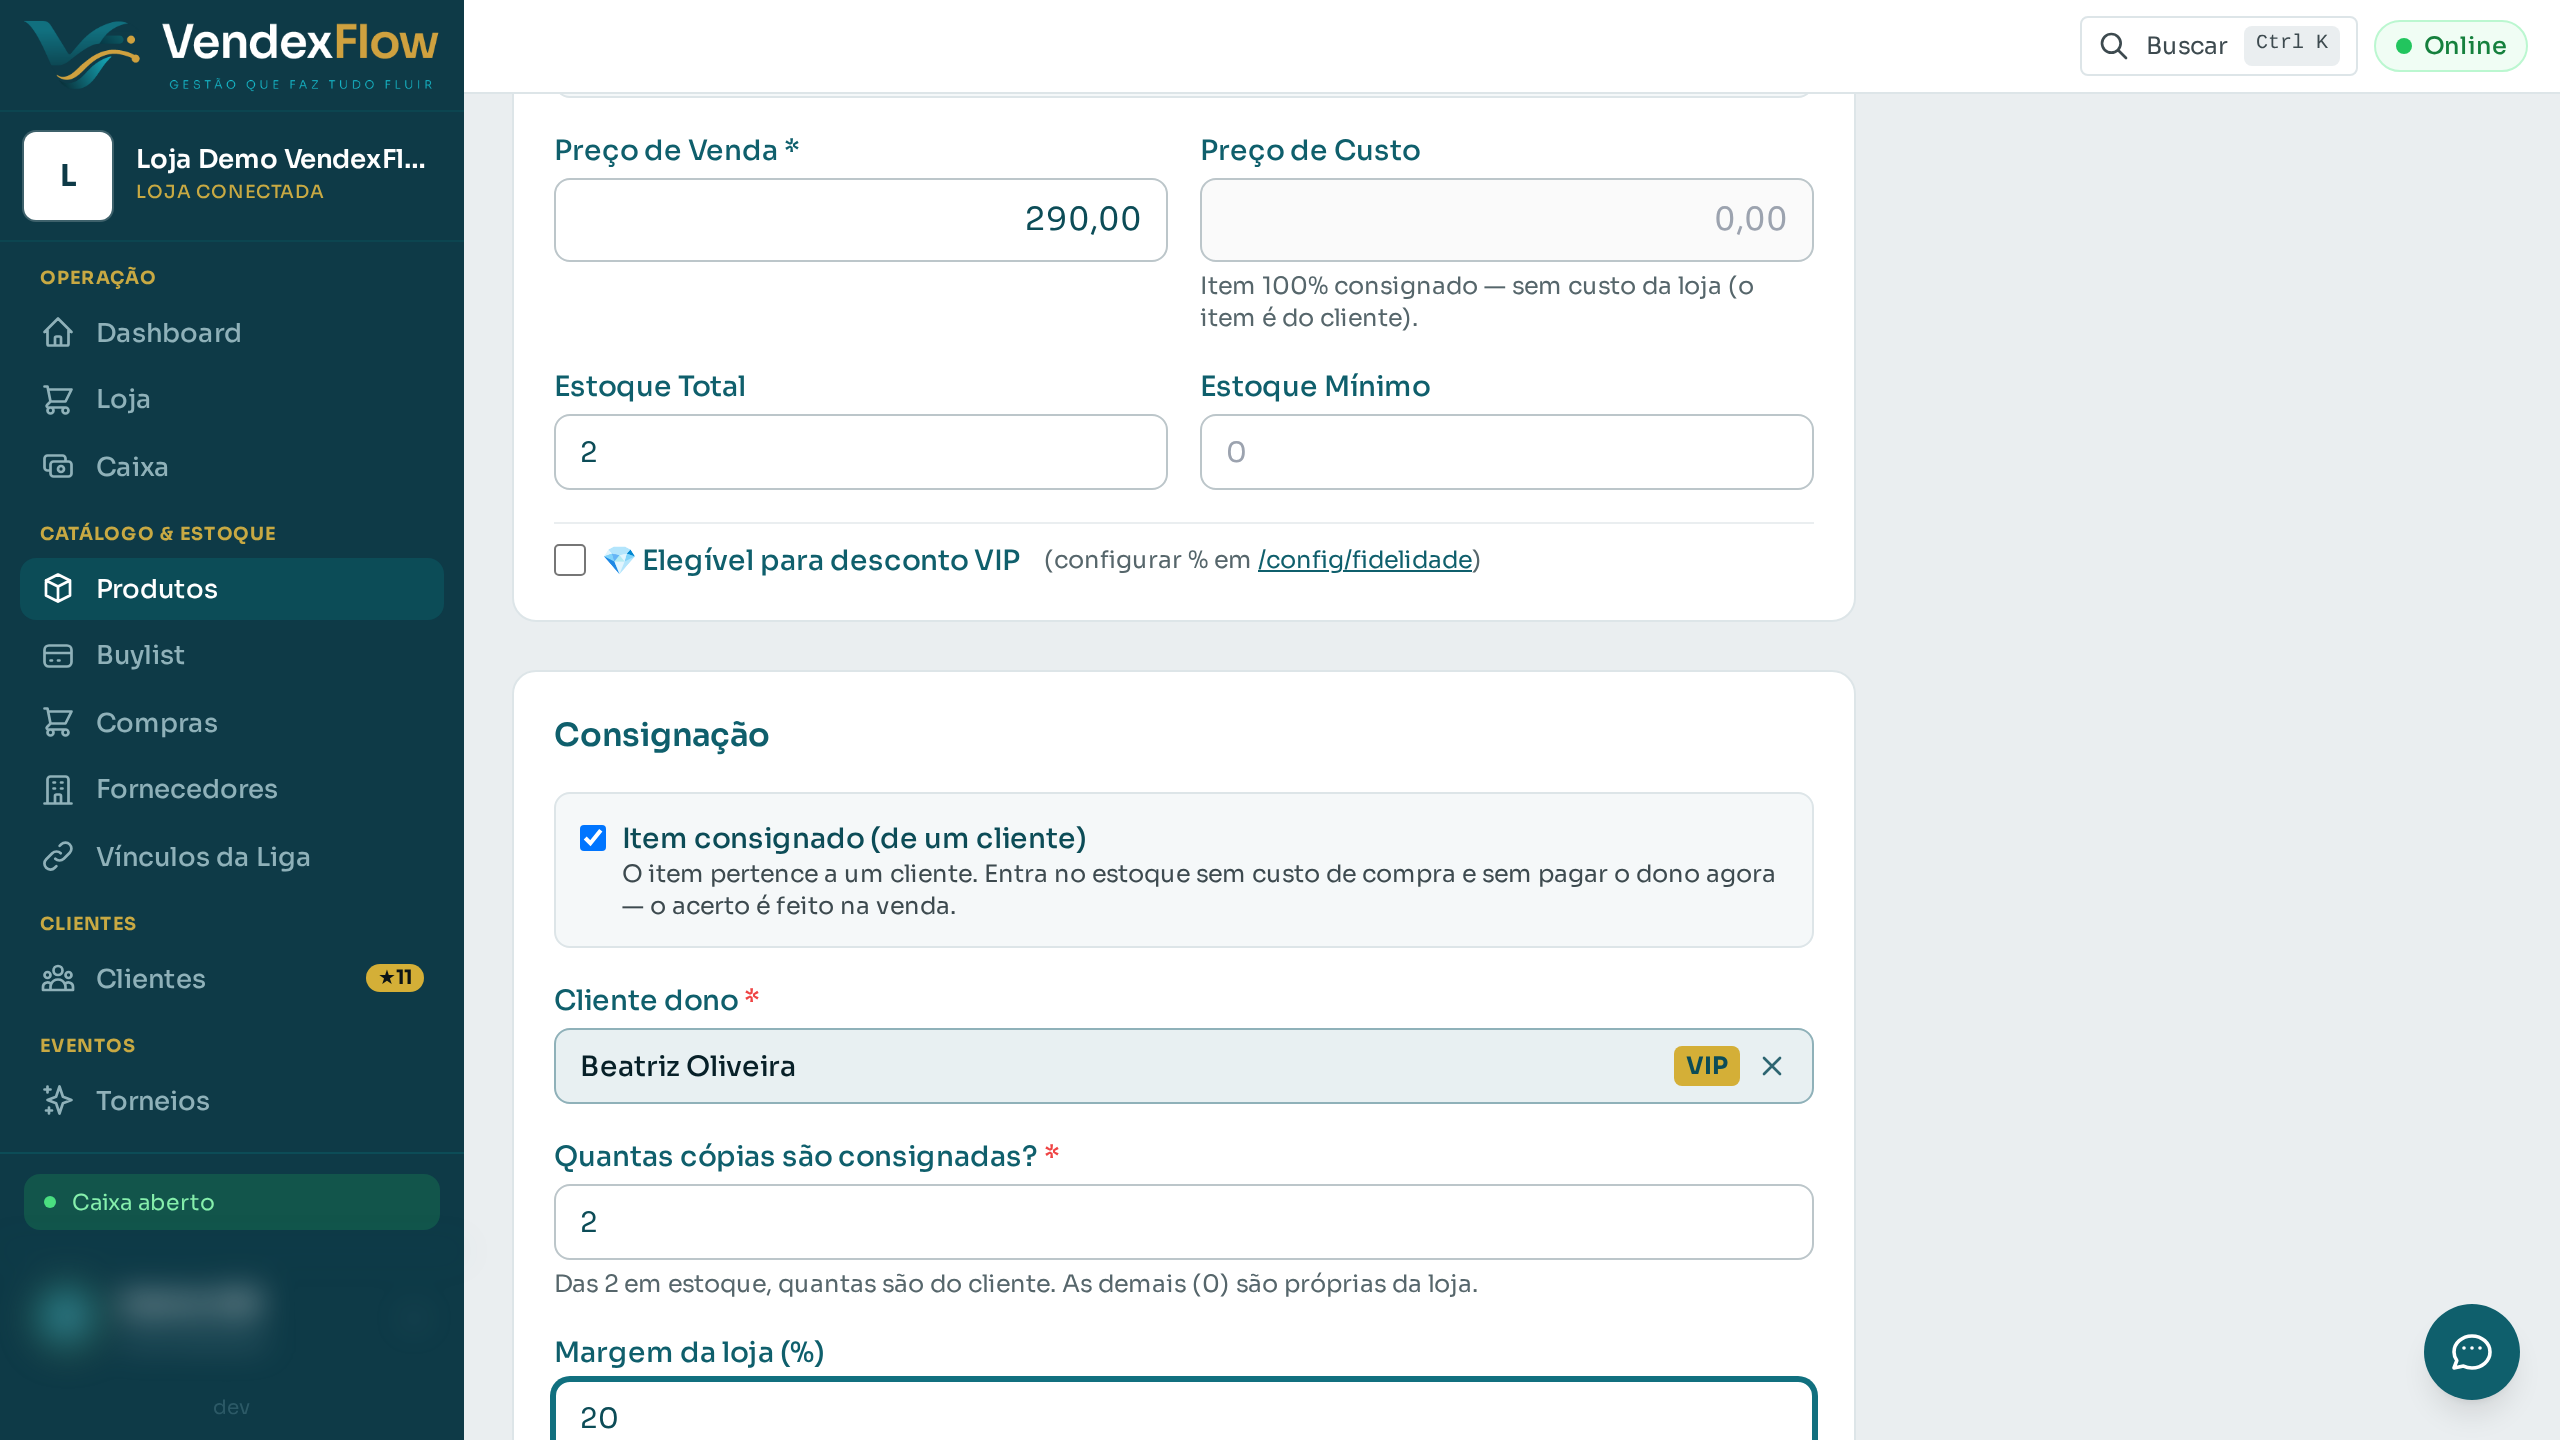Click the search magnifier icon
The height and width of the screenshot is (1440, 2560).
(2113, 46)
